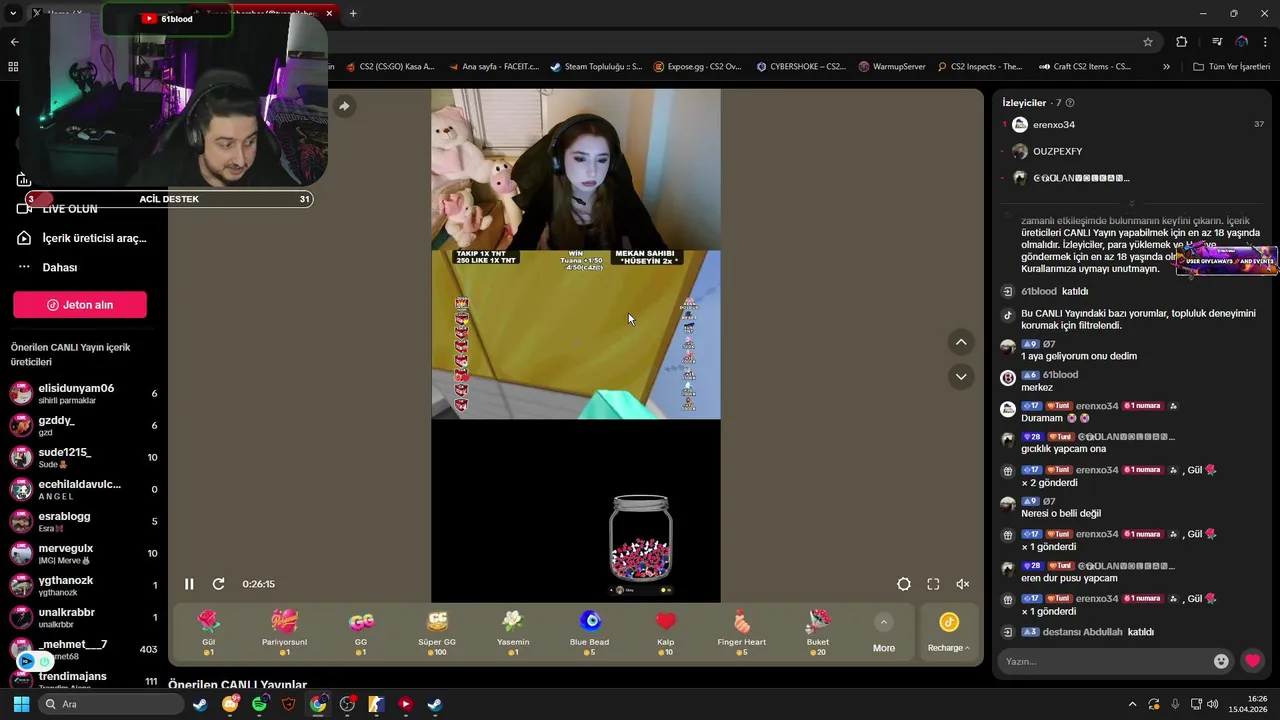1280x720 pixels.
Task: Open LIVE OLUN in sidebar
Action: (69, 209)
